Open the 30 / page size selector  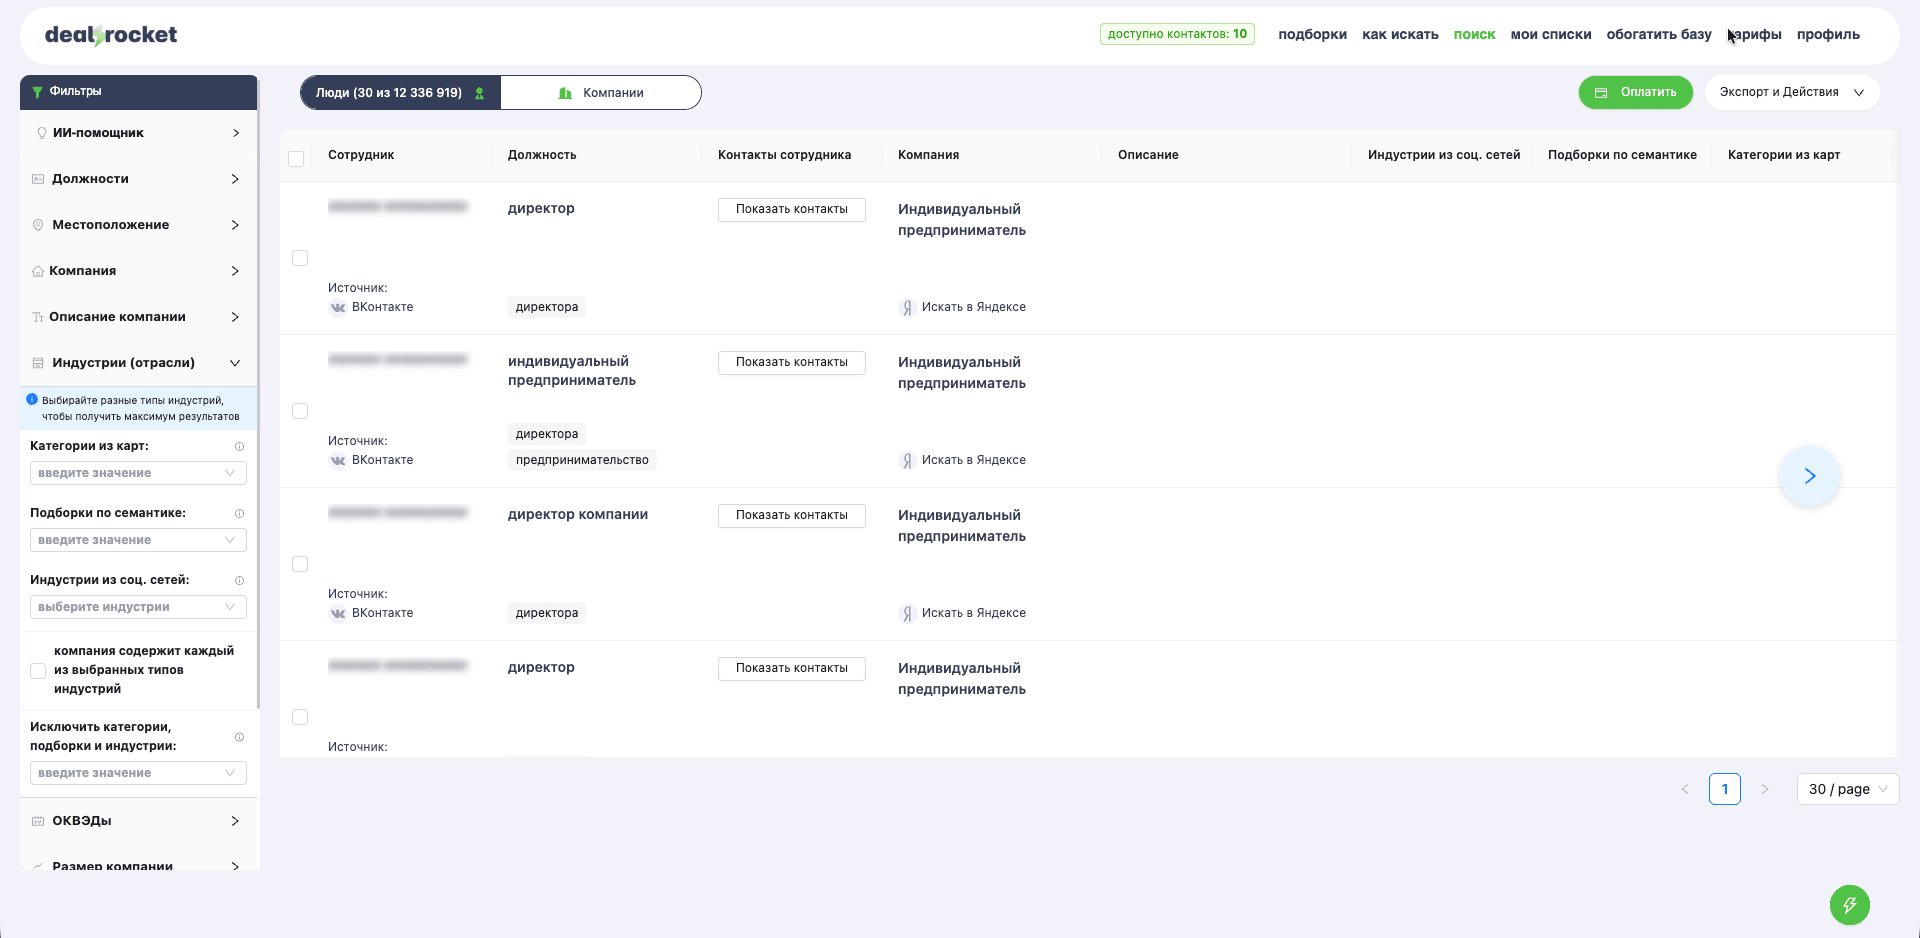1848,789
